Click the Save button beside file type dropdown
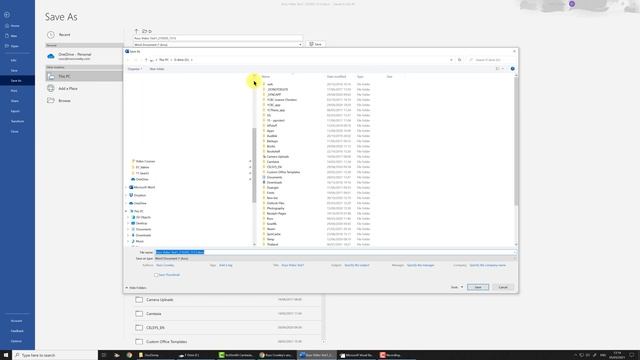Image resolution: width=640 pixels, height=360 pixels. (x=316, y=44)
